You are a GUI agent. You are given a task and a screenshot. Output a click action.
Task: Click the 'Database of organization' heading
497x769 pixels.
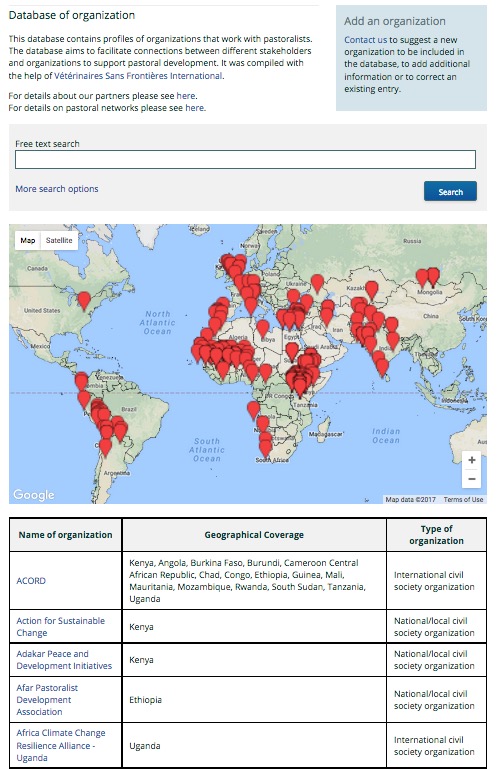click(72, 15)
